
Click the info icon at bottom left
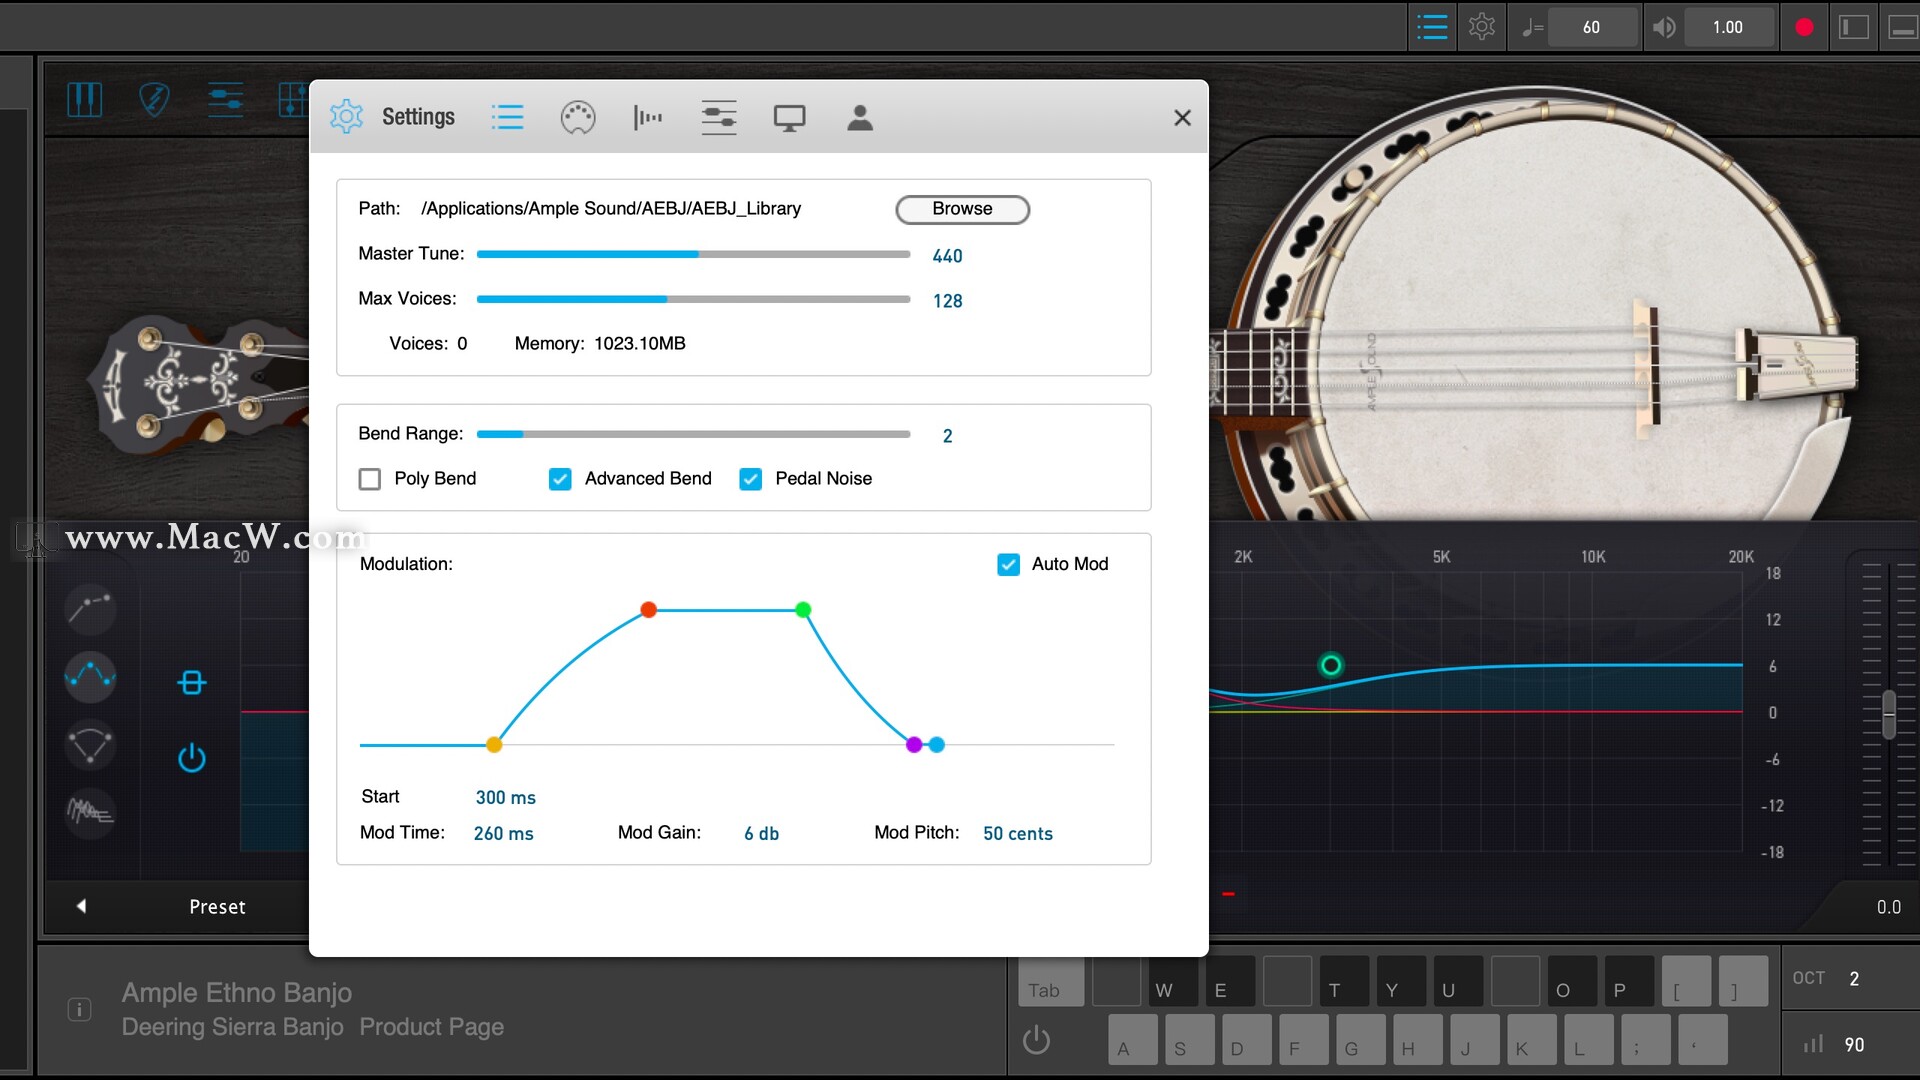tap(79, 1009)
